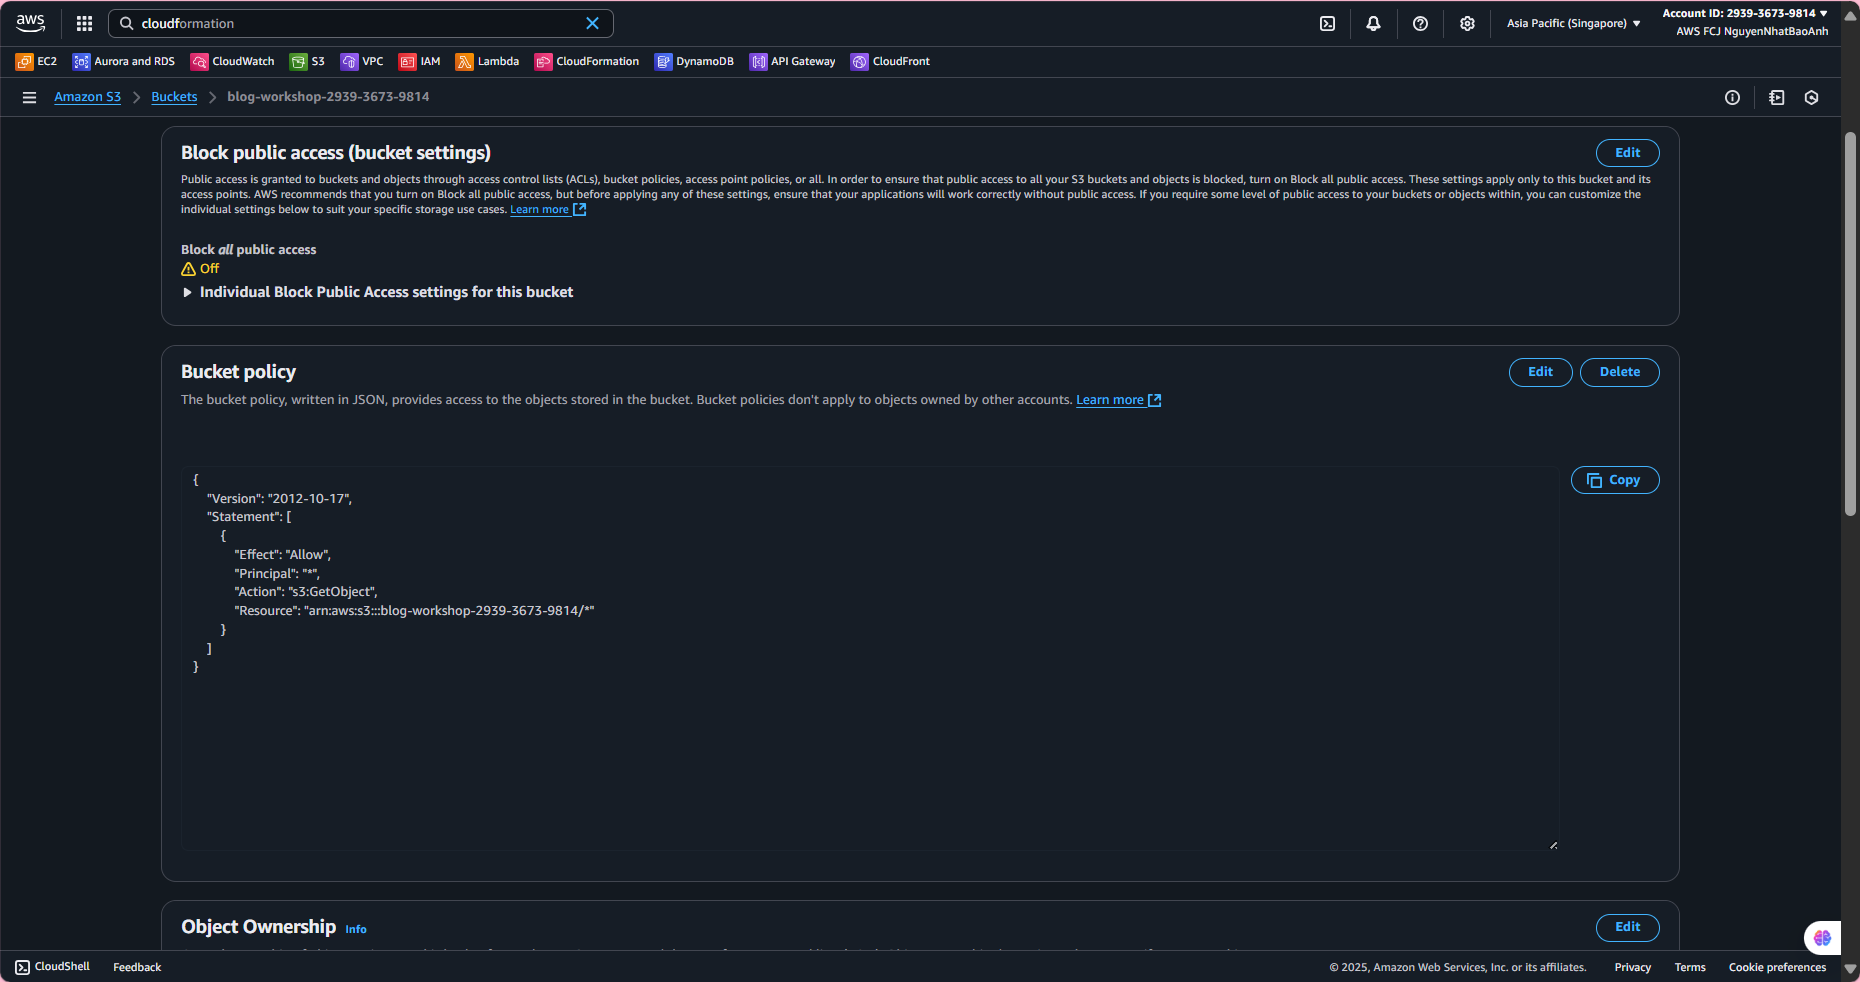Click Edit for Block public access
Image resolution: width=1860 pixels, height=982 pixels.
(1627, 153)
